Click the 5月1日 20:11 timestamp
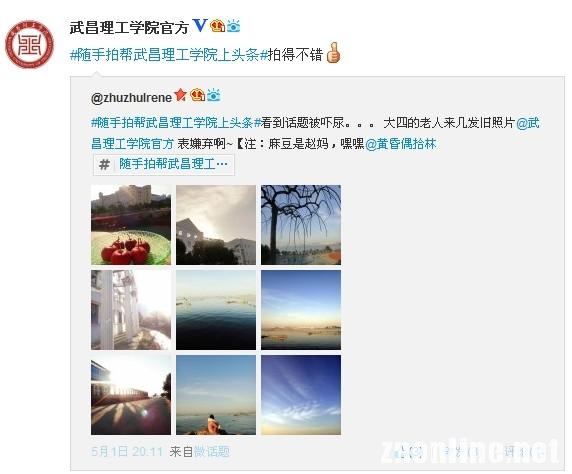The height and width of the screenshot is (474, 572). coord(127,452)
